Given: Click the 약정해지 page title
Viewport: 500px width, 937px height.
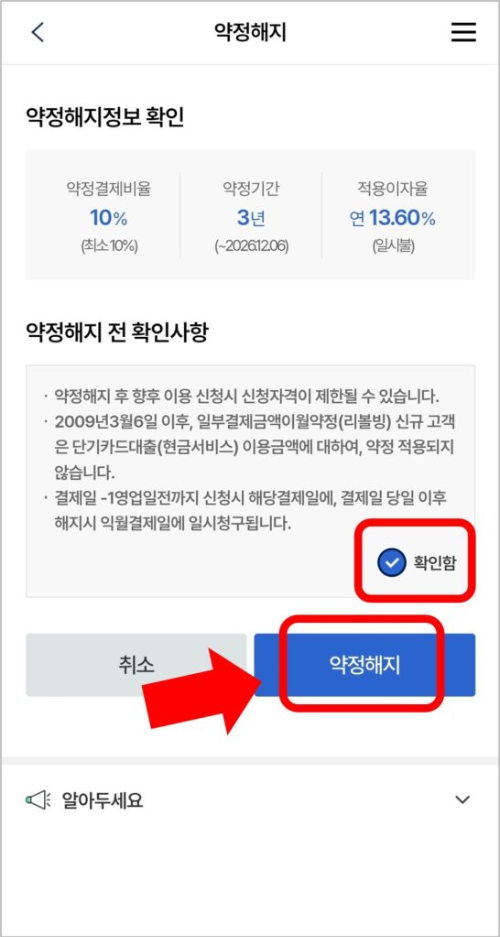Looking at the screenshot, I should click(x=250, y=33).
